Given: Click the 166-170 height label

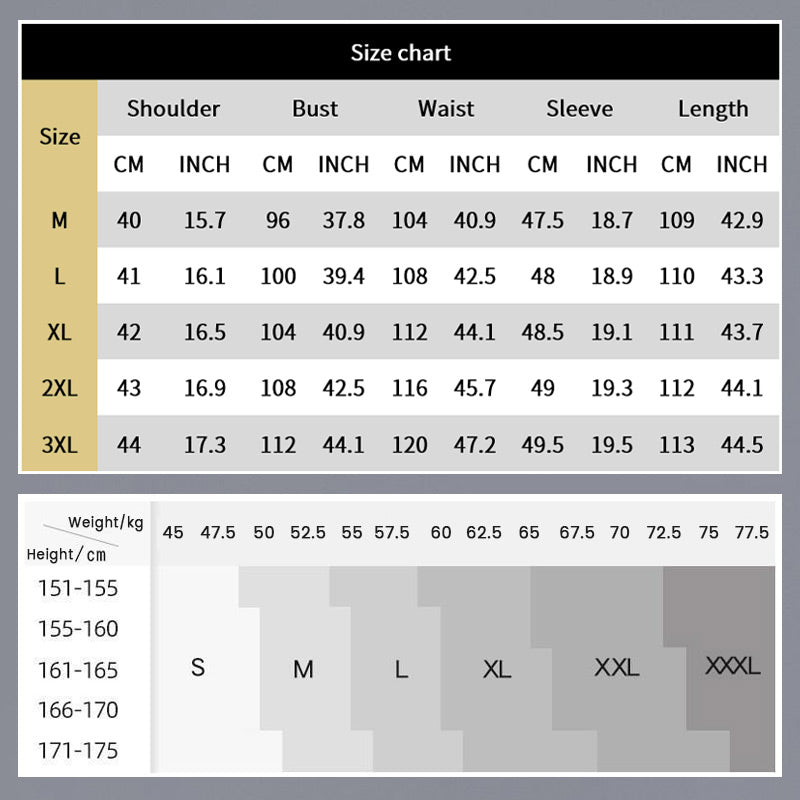Looking at the screenshot, I should [x=78, y=710].
